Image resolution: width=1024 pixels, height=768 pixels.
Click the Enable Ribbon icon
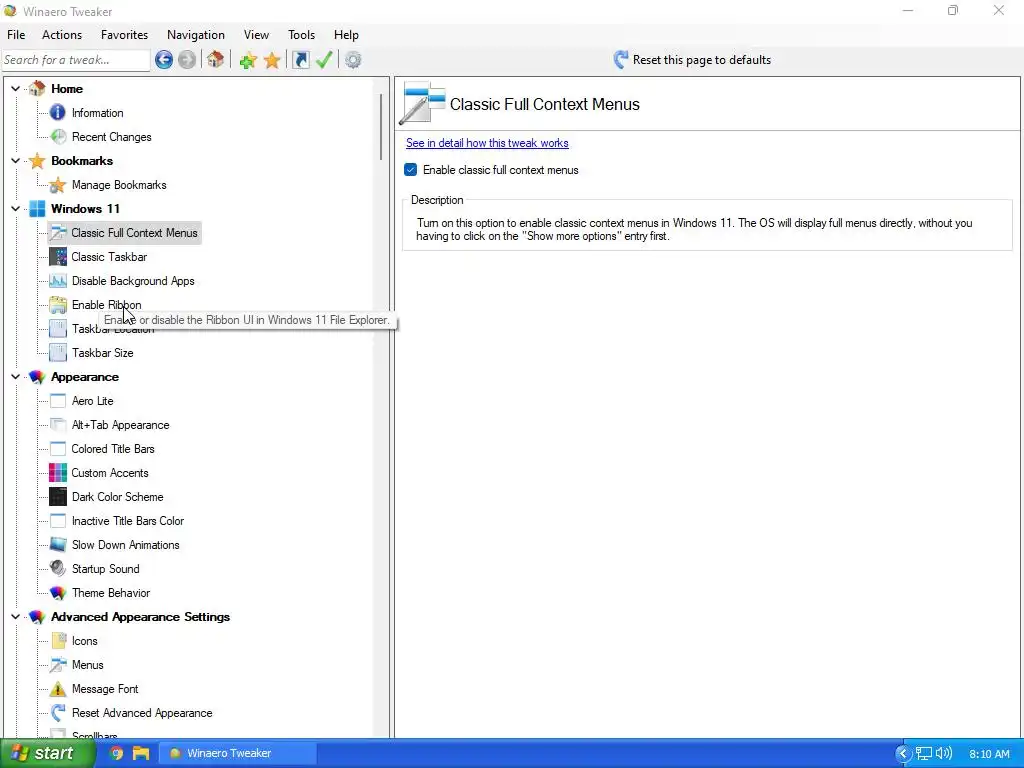[57, 305]
